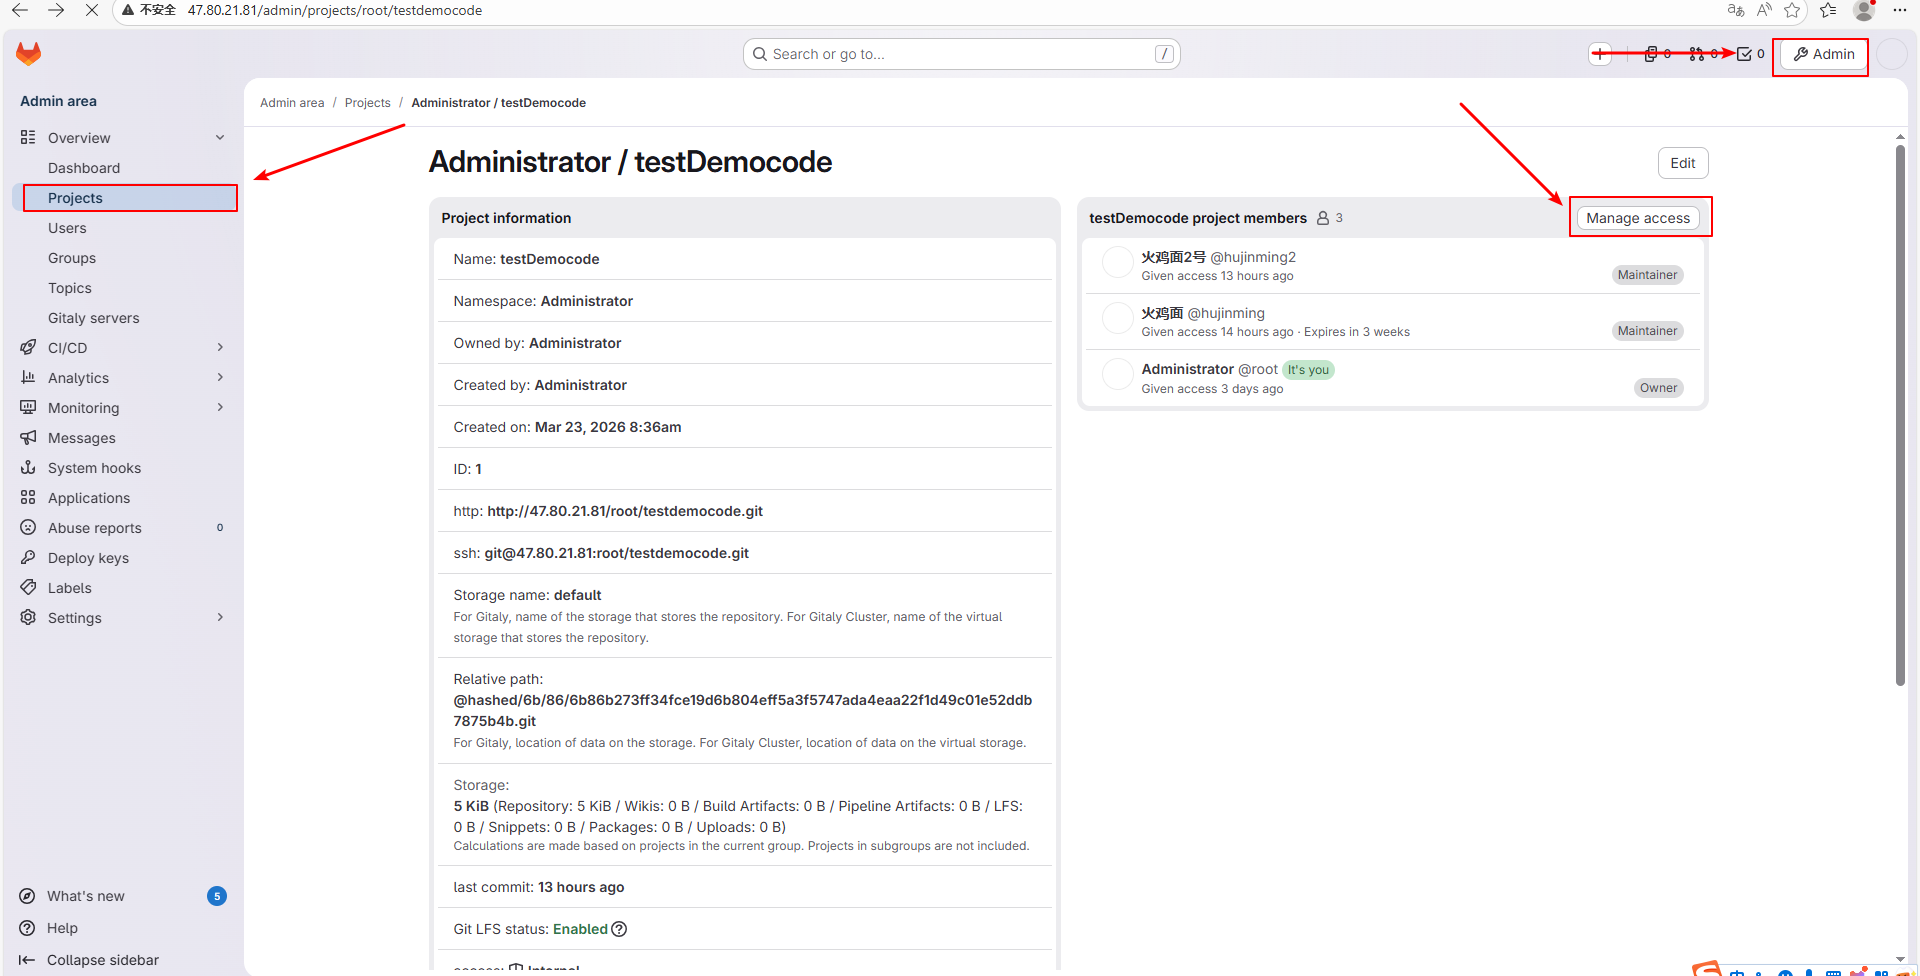Click the browser forward arrow
Image resolution: width=1920 pixels, height=976 pixels.
coord(56,10)
